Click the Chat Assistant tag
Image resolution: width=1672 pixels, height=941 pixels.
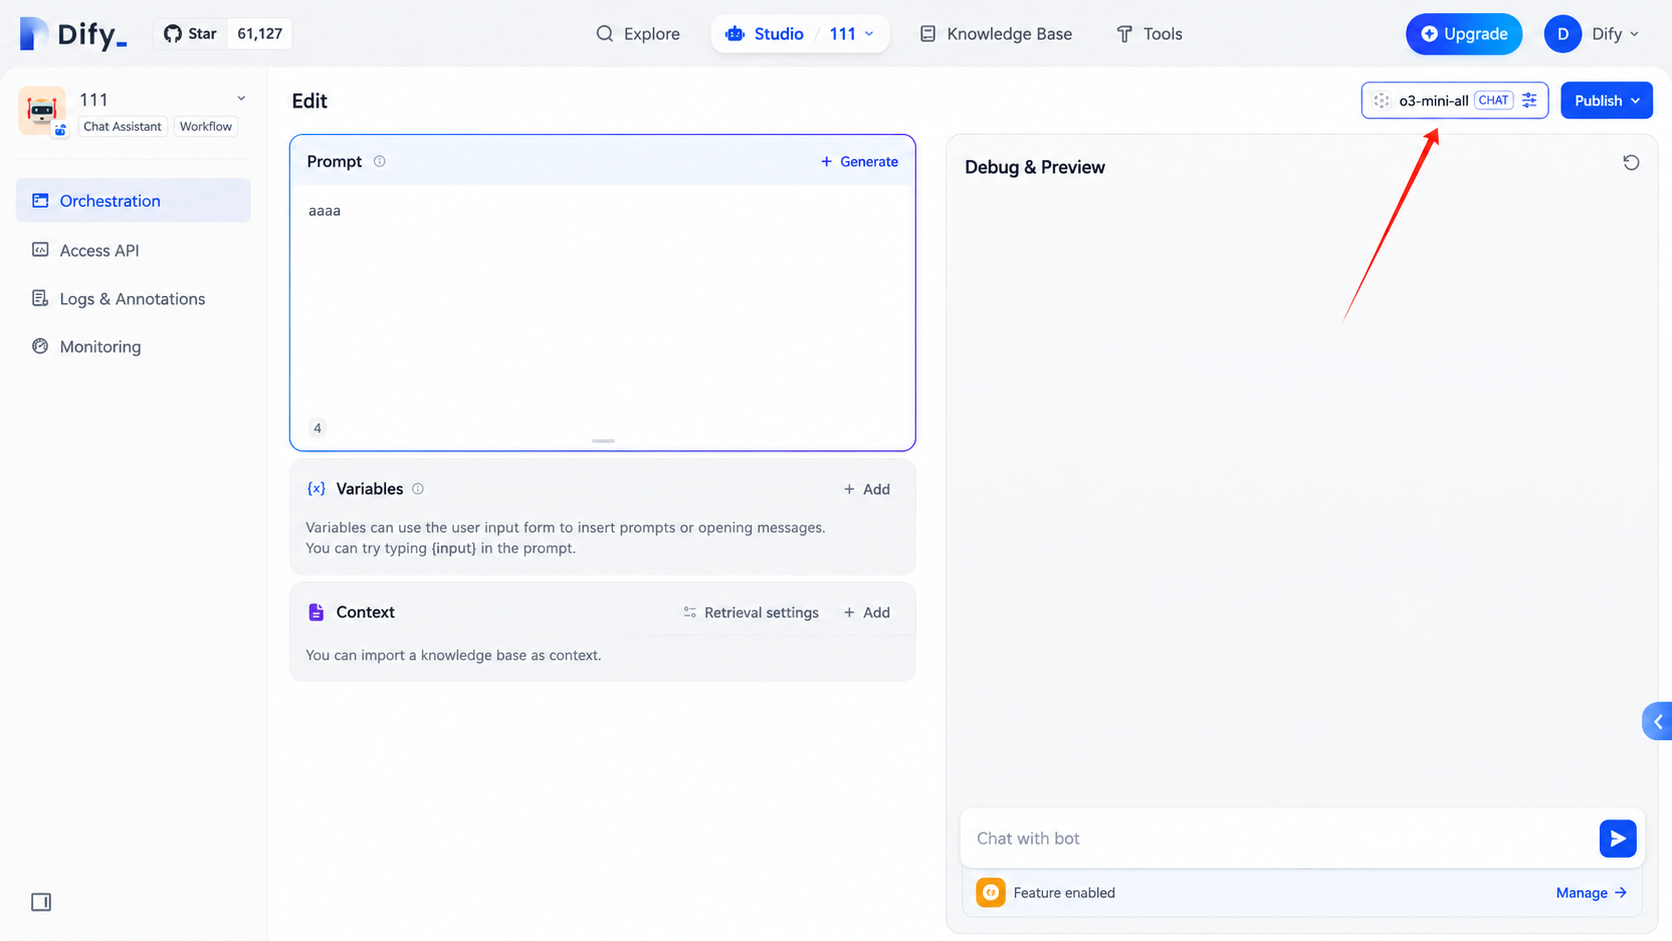[x=122, y=126]
